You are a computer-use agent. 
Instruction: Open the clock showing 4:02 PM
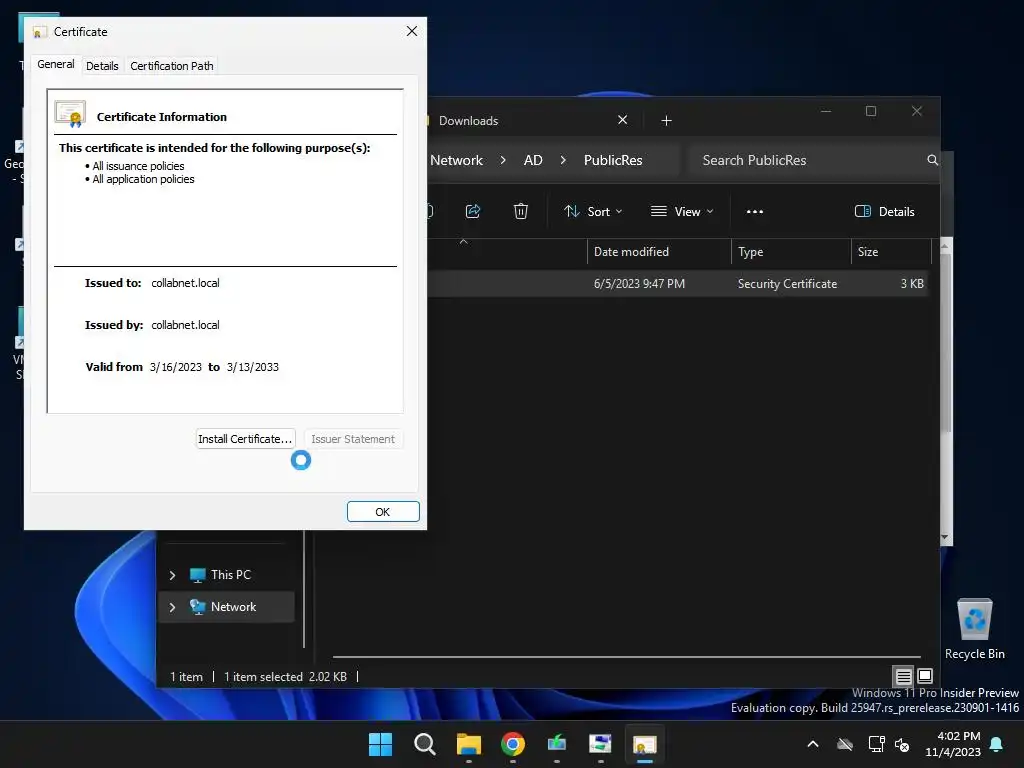953,744
